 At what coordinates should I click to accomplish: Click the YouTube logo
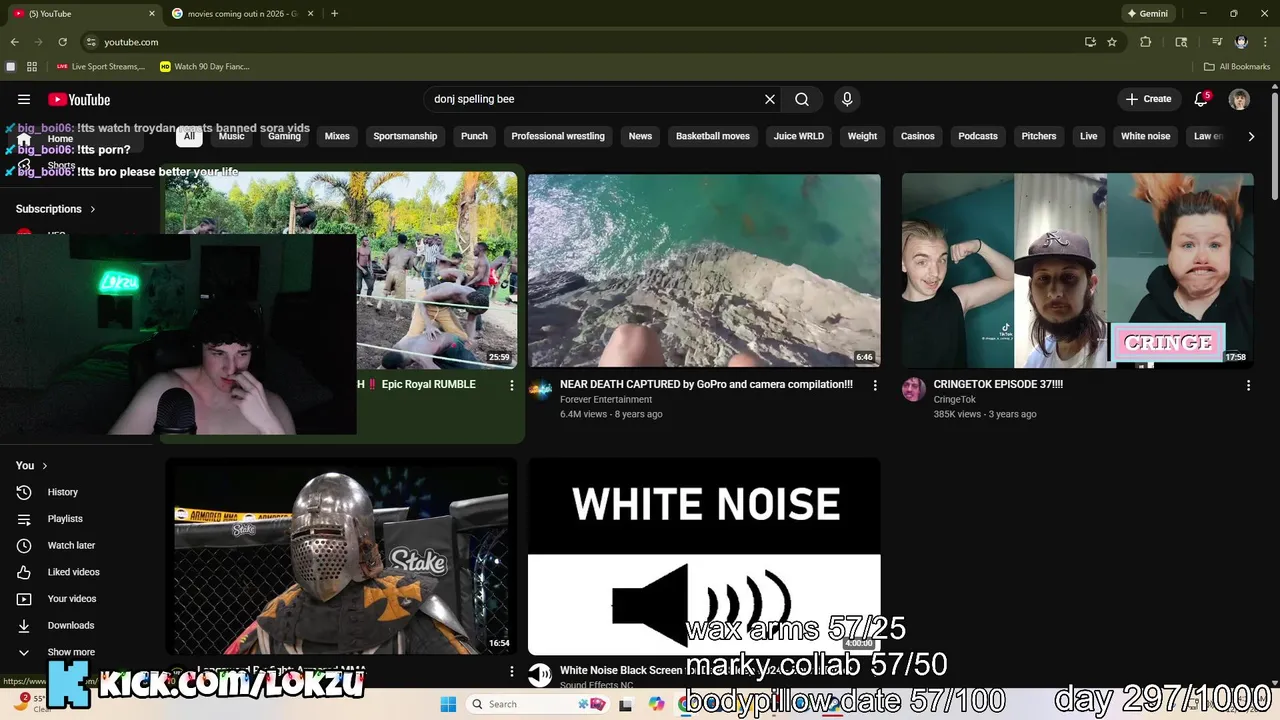click(79, 99)
